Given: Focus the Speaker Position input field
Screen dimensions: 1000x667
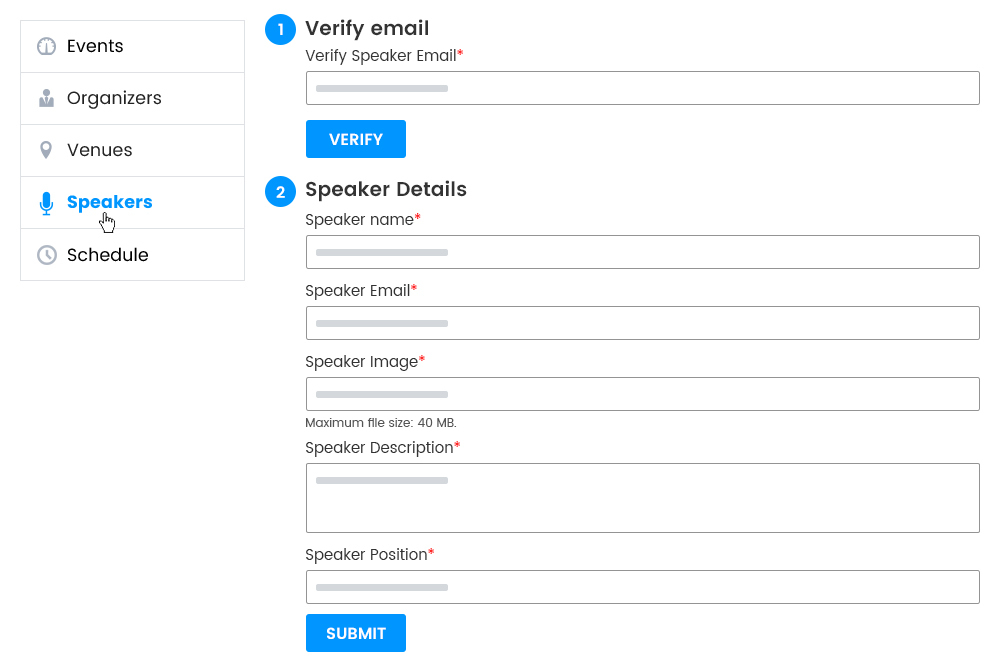Looking at the screenshot, I should tap(642, 587).
